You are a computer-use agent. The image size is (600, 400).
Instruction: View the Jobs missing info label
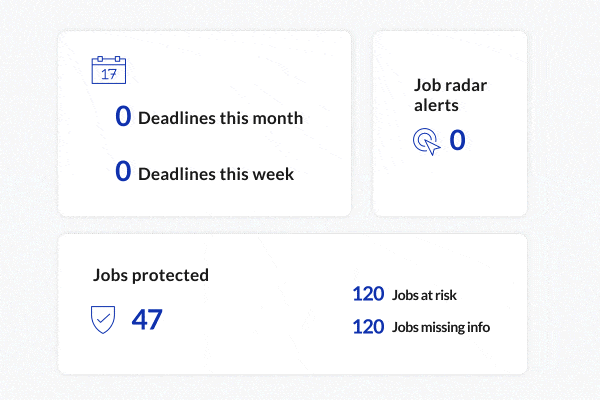click(441, 327)
